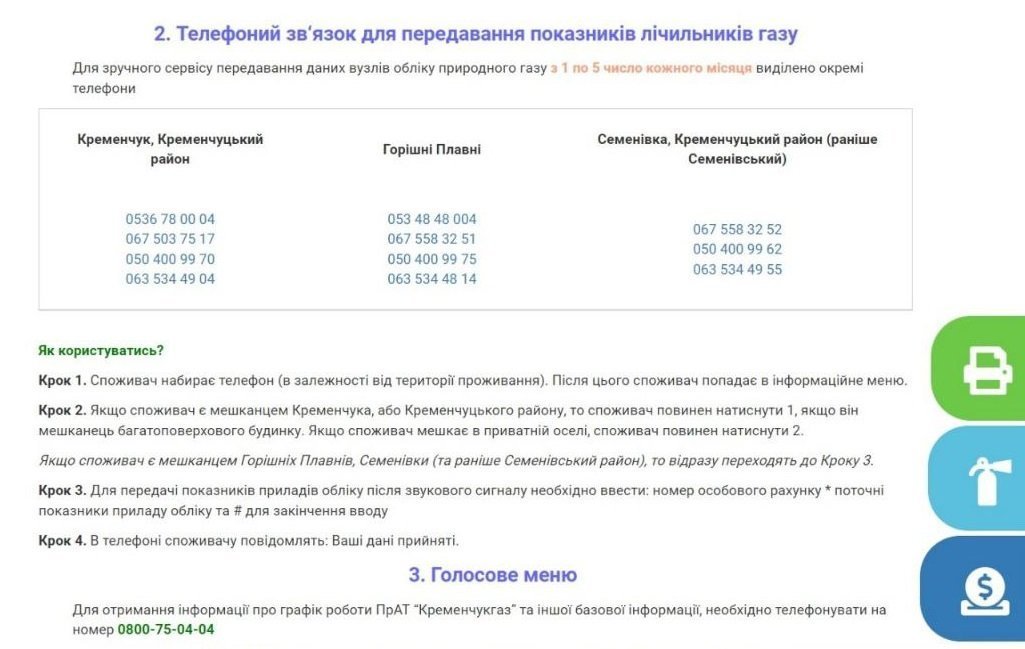Select phone number 067 503 75 17

(x=170, y=239)
